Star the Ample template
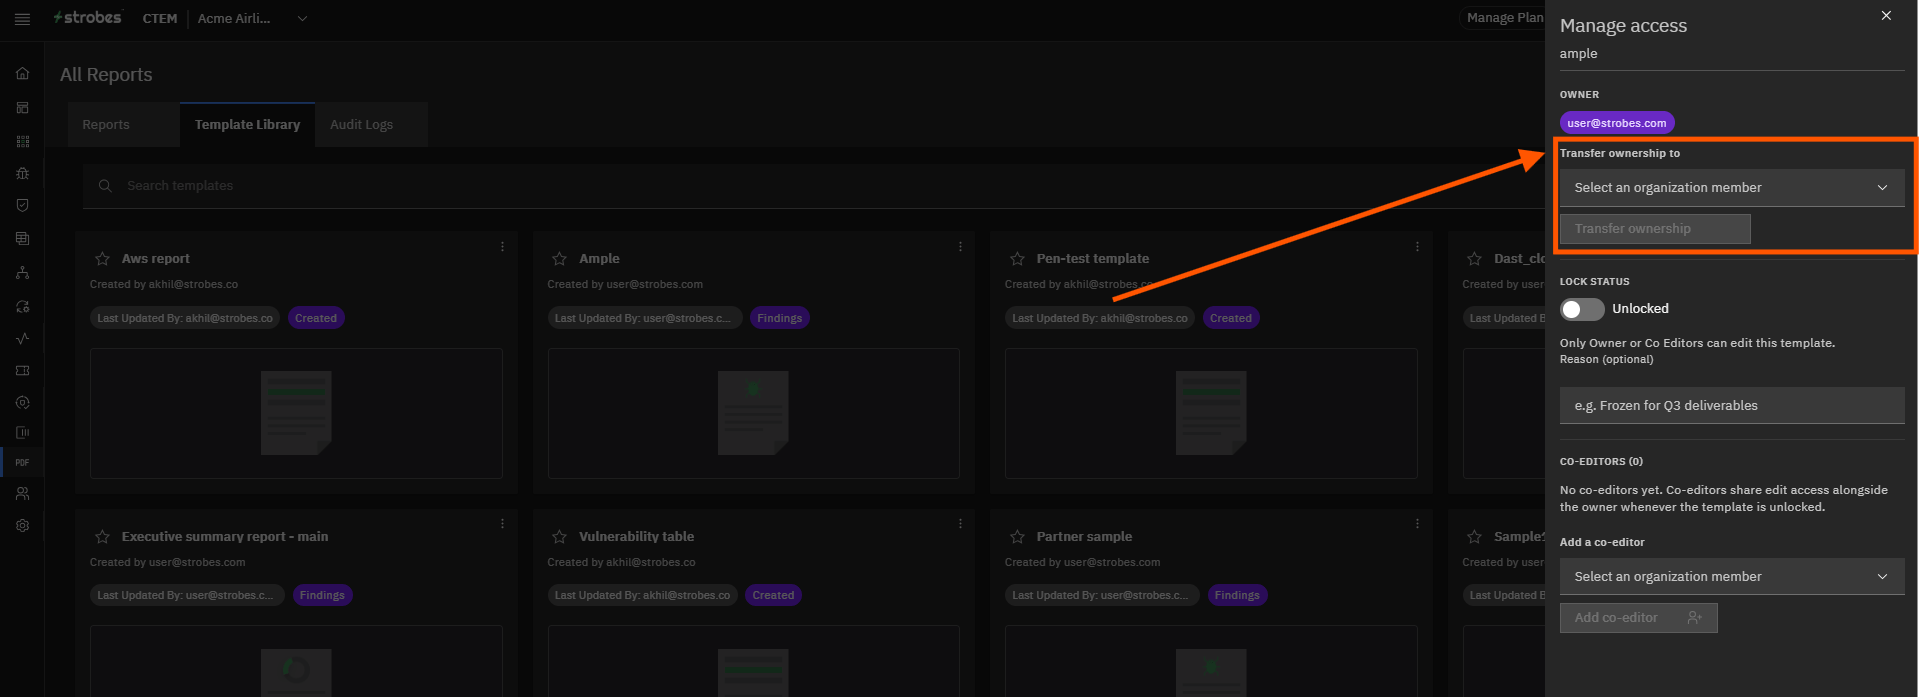The image size is (1919, 697). point(560,259)
